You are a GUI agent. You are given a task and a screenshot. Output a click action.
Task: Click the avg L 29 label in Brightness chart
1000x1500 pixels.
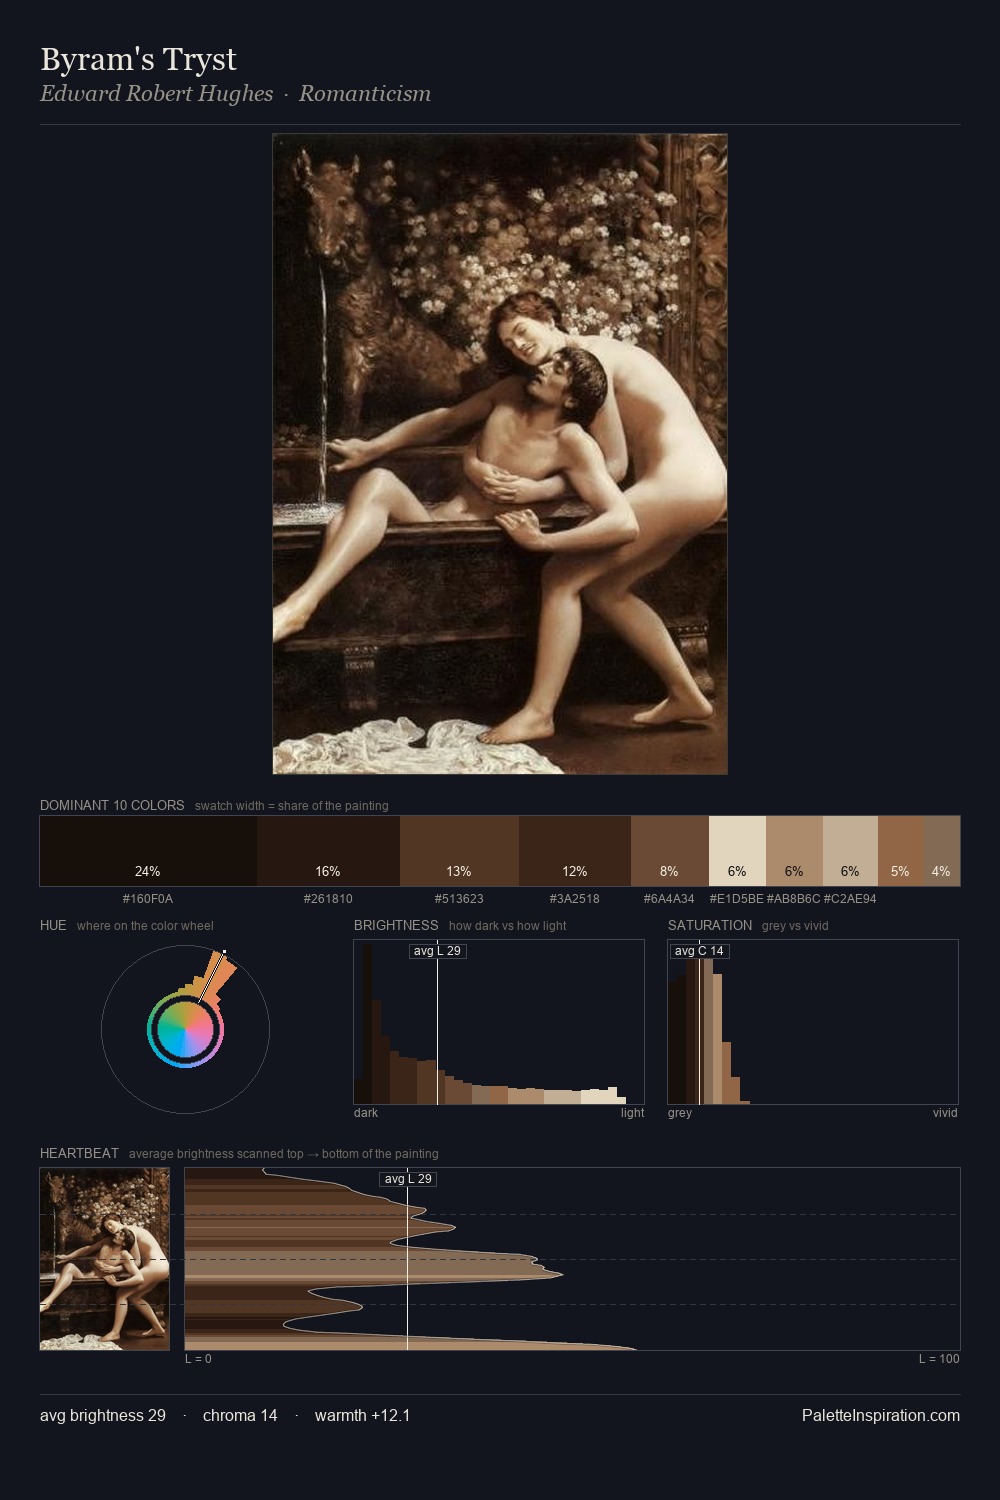click(438, 951)
